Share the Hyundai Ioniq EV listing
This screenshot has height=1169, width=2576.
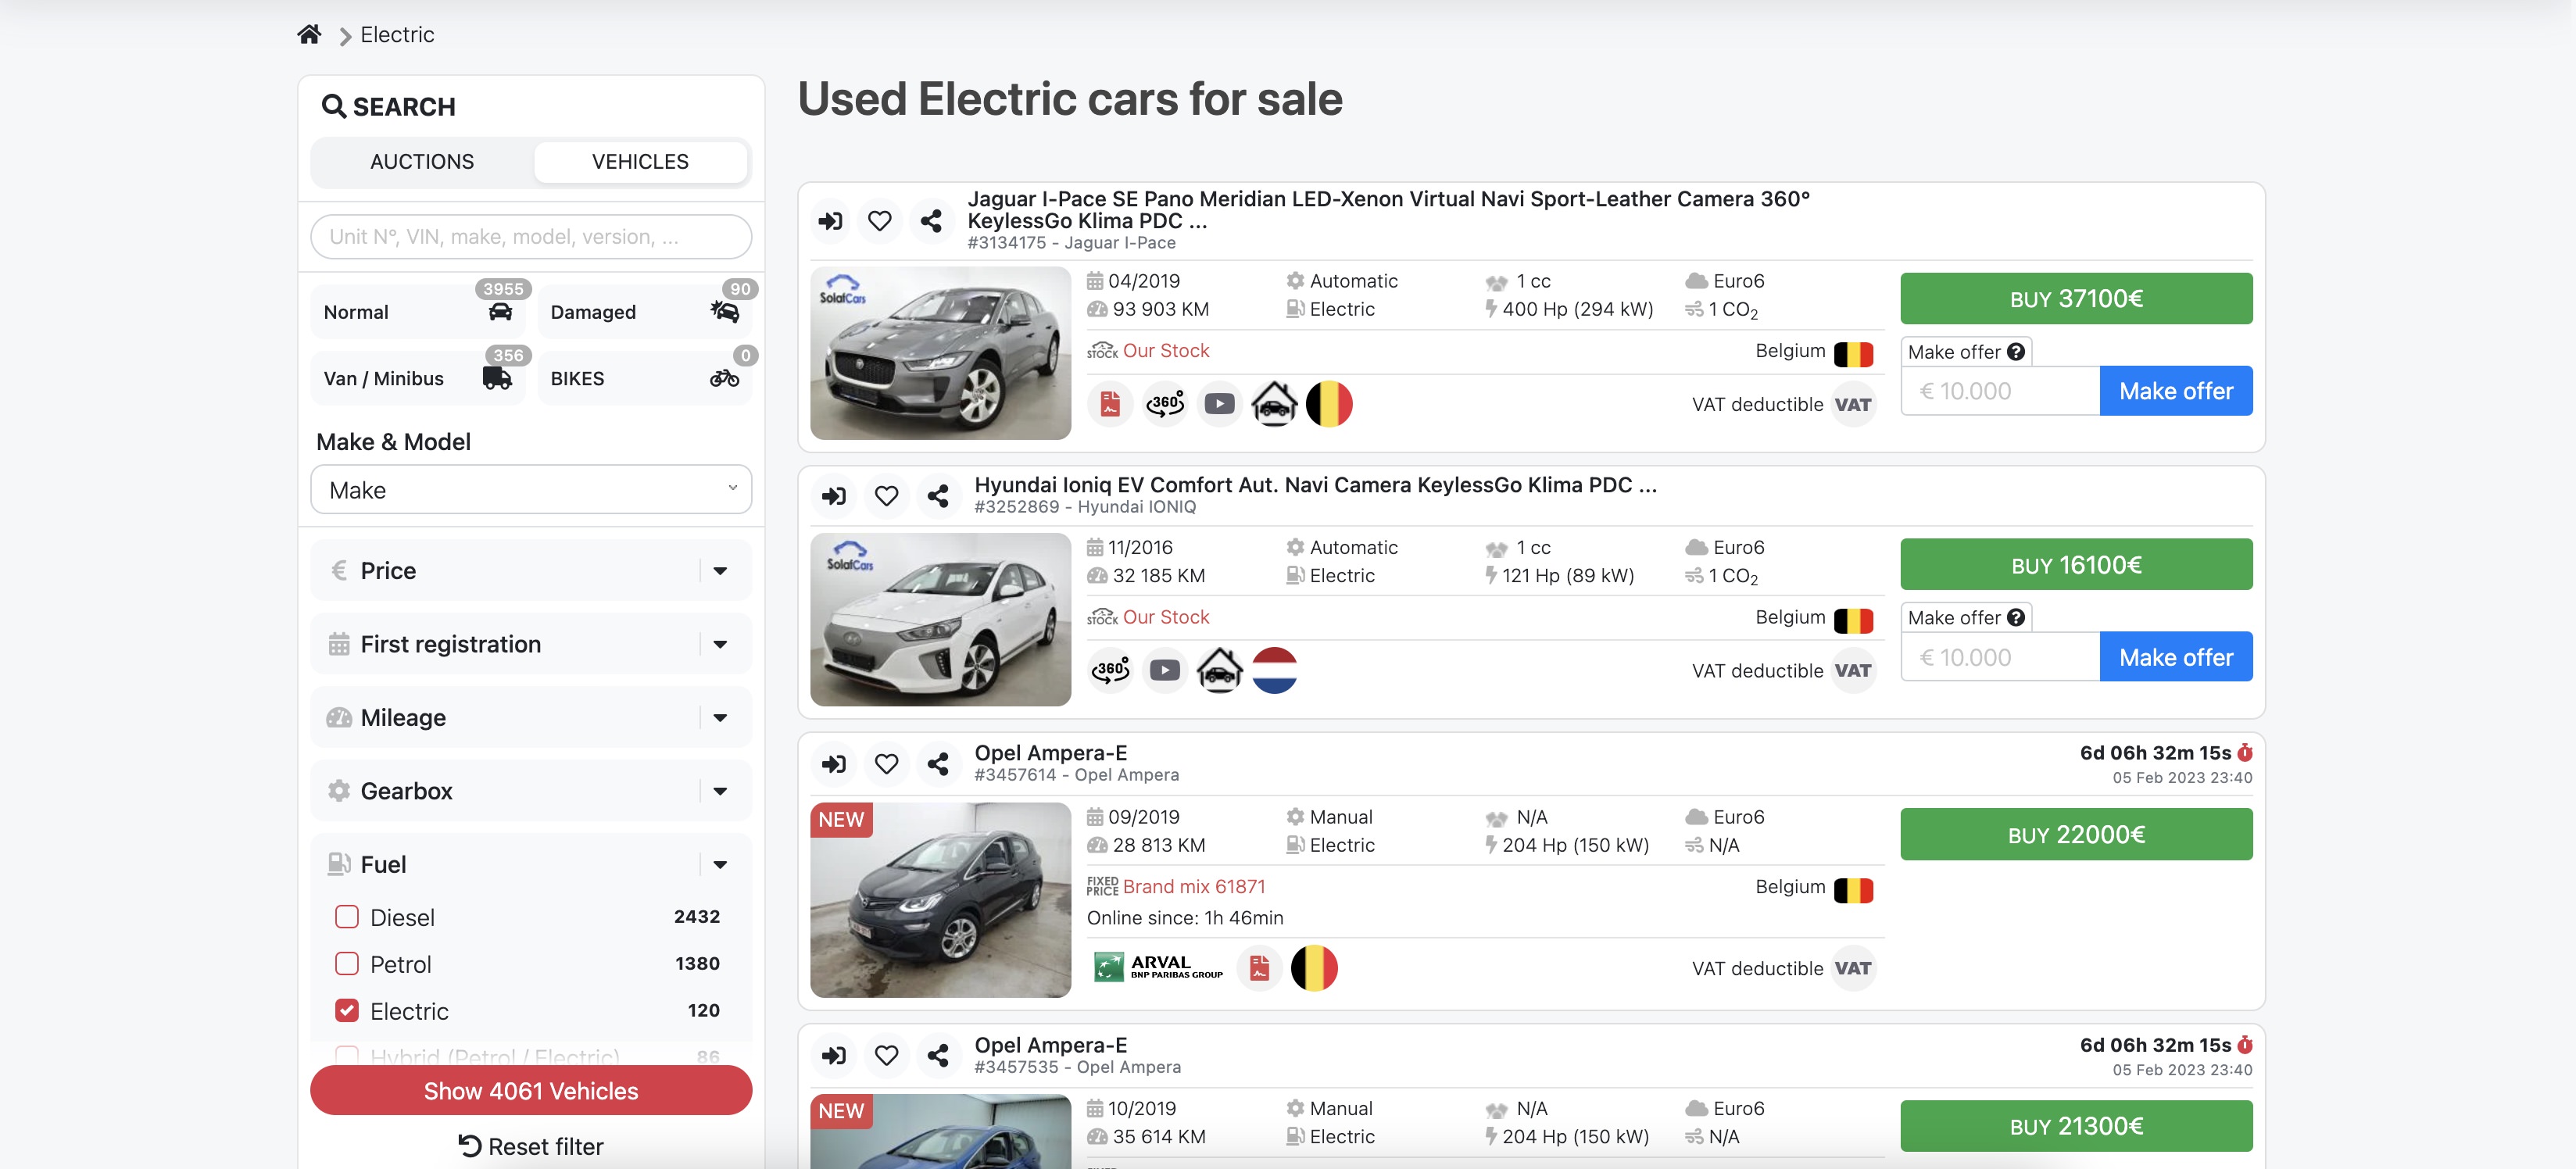[938, 495]
